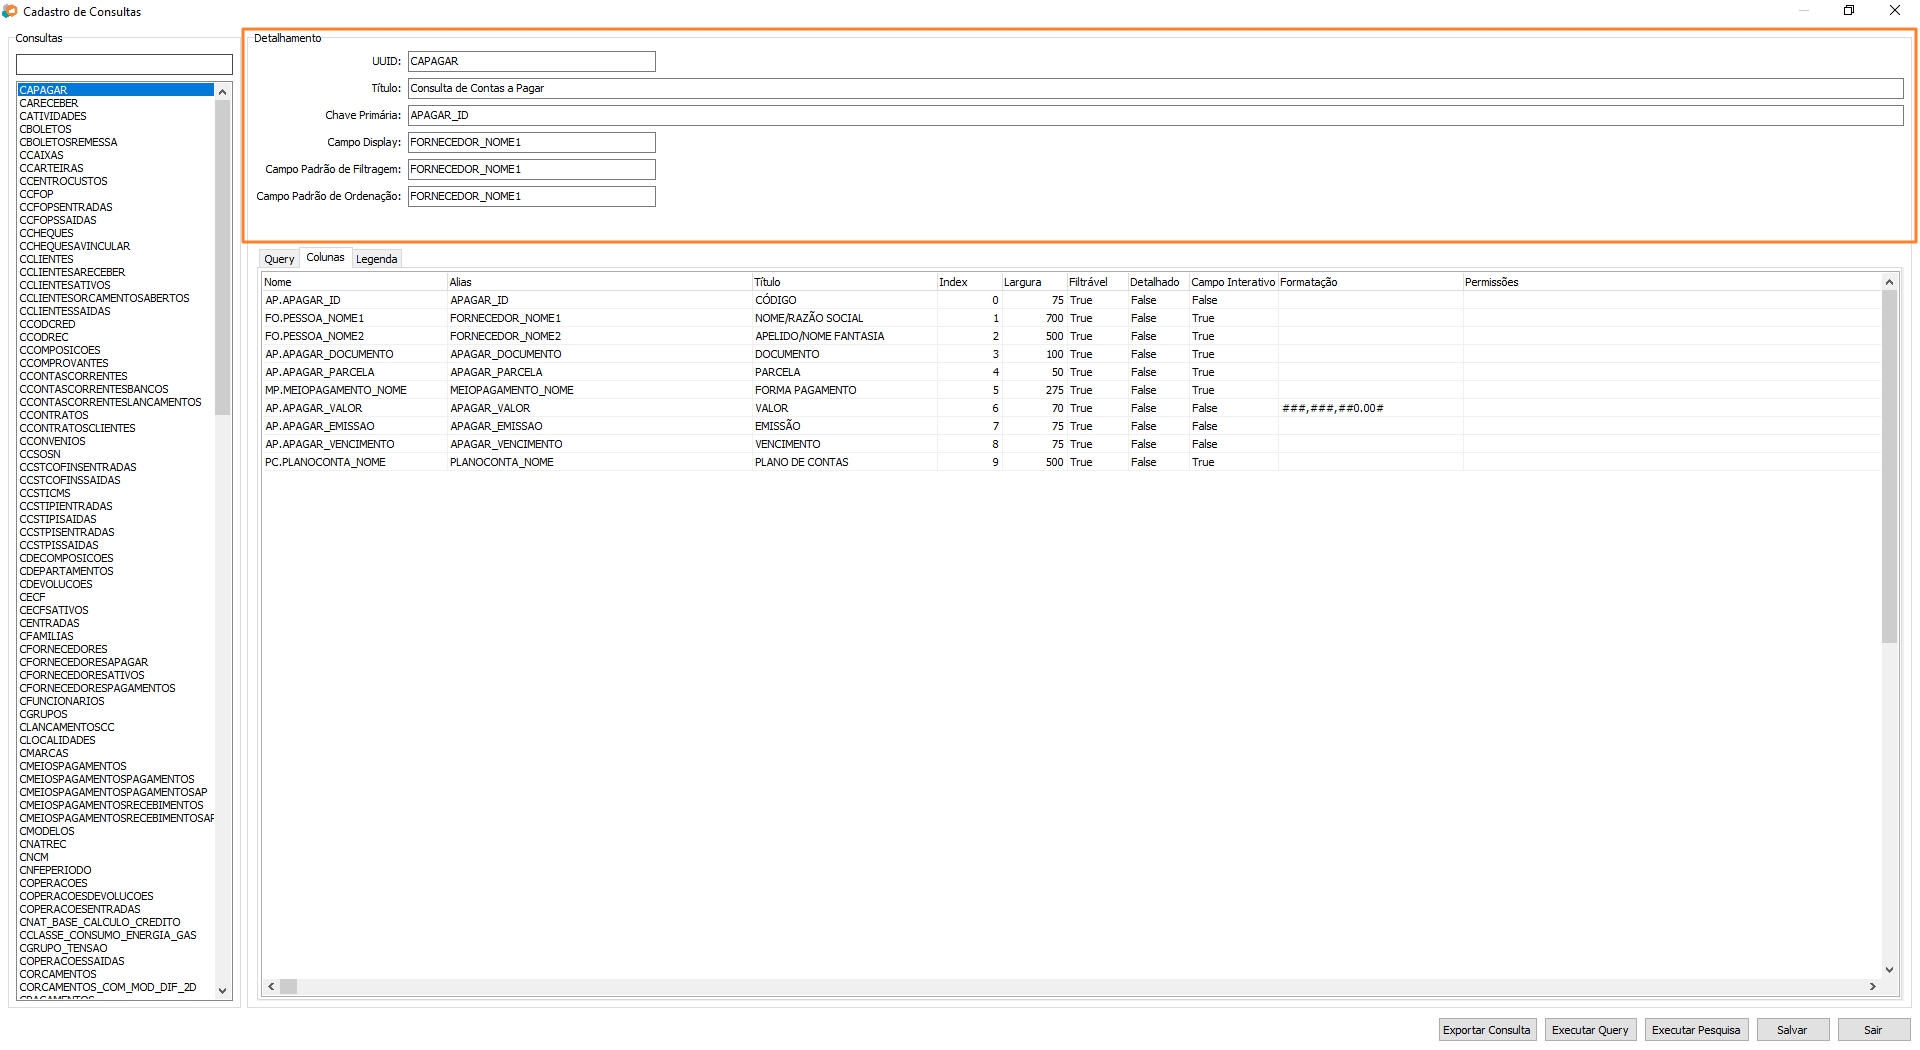Select CCLIENTES query in the list
Image resolution: width=1920 pixels, height=1050 pixels.
[46, 259]
